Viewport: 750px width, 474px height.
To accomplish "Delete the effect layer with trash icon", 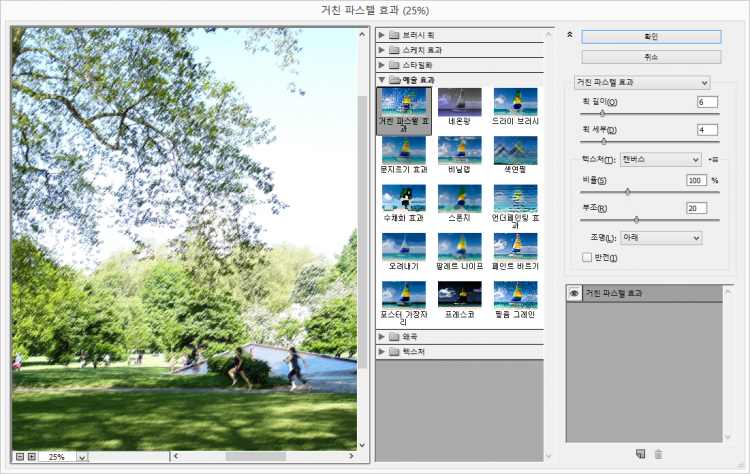I will [x=658, y=454].
